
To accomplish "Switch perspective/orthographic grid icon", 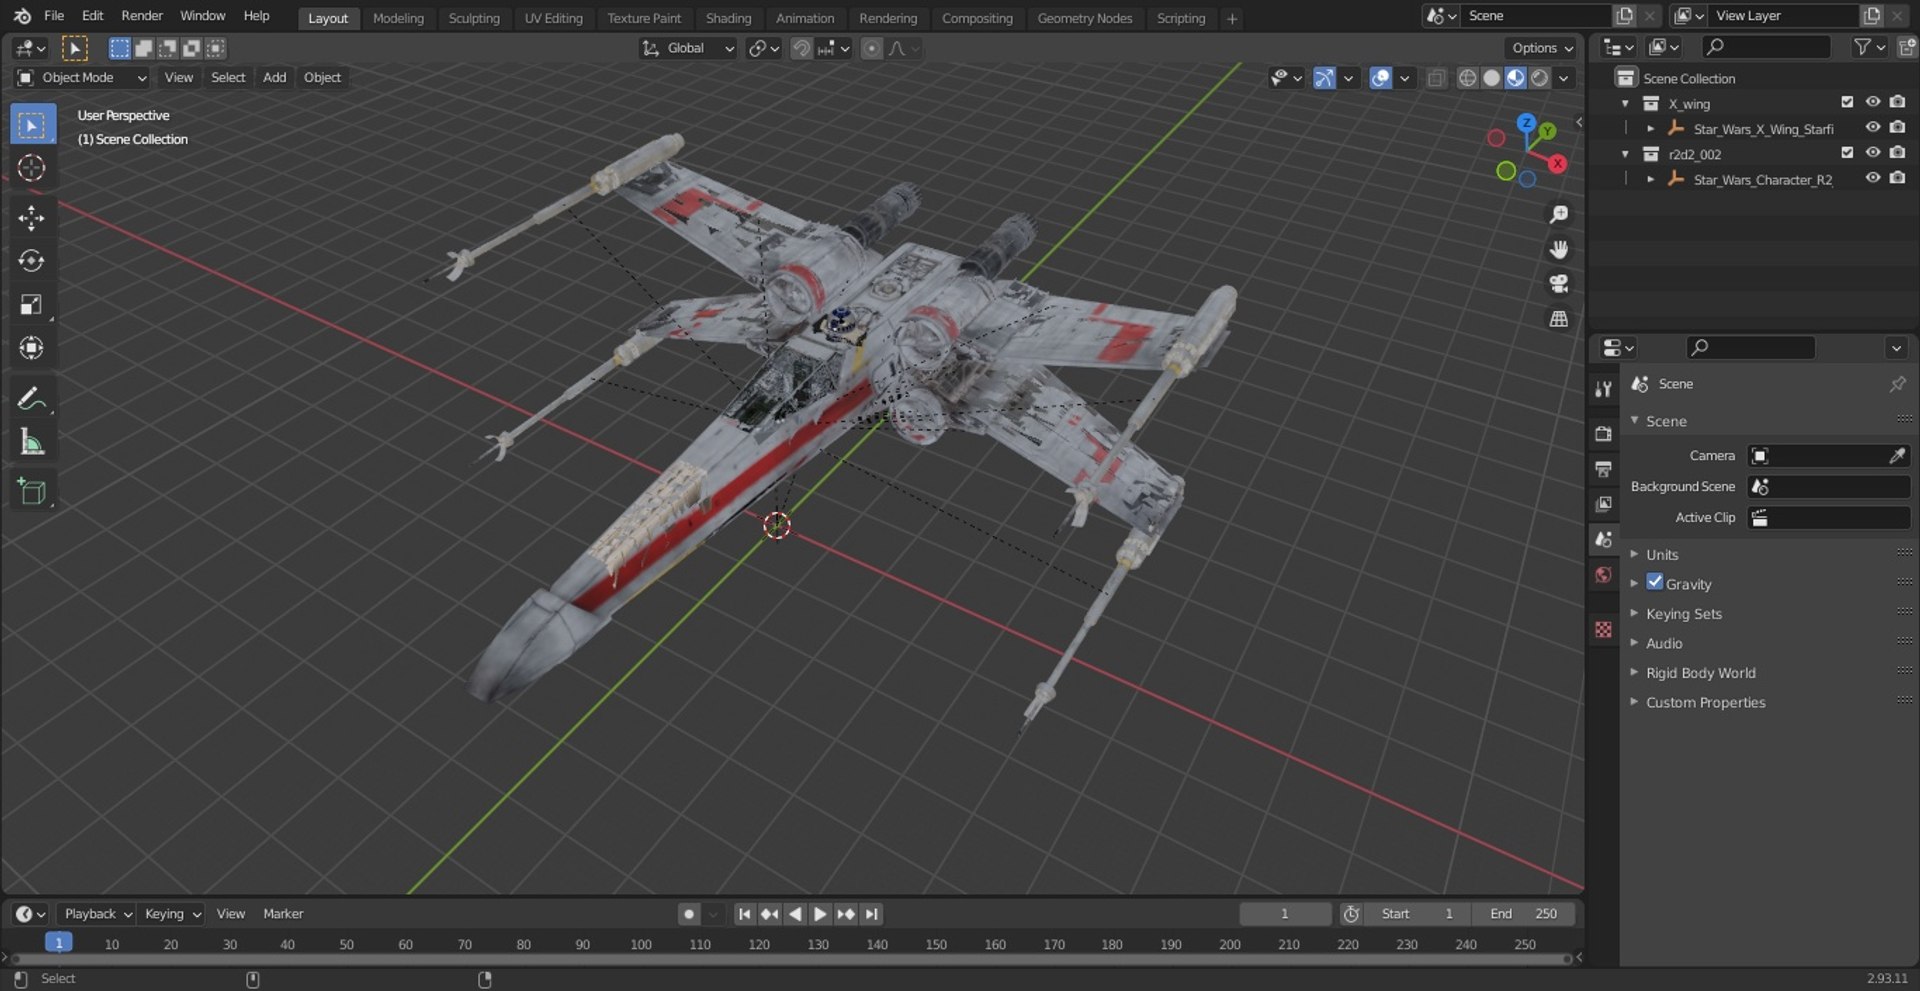I will 1558,319.
